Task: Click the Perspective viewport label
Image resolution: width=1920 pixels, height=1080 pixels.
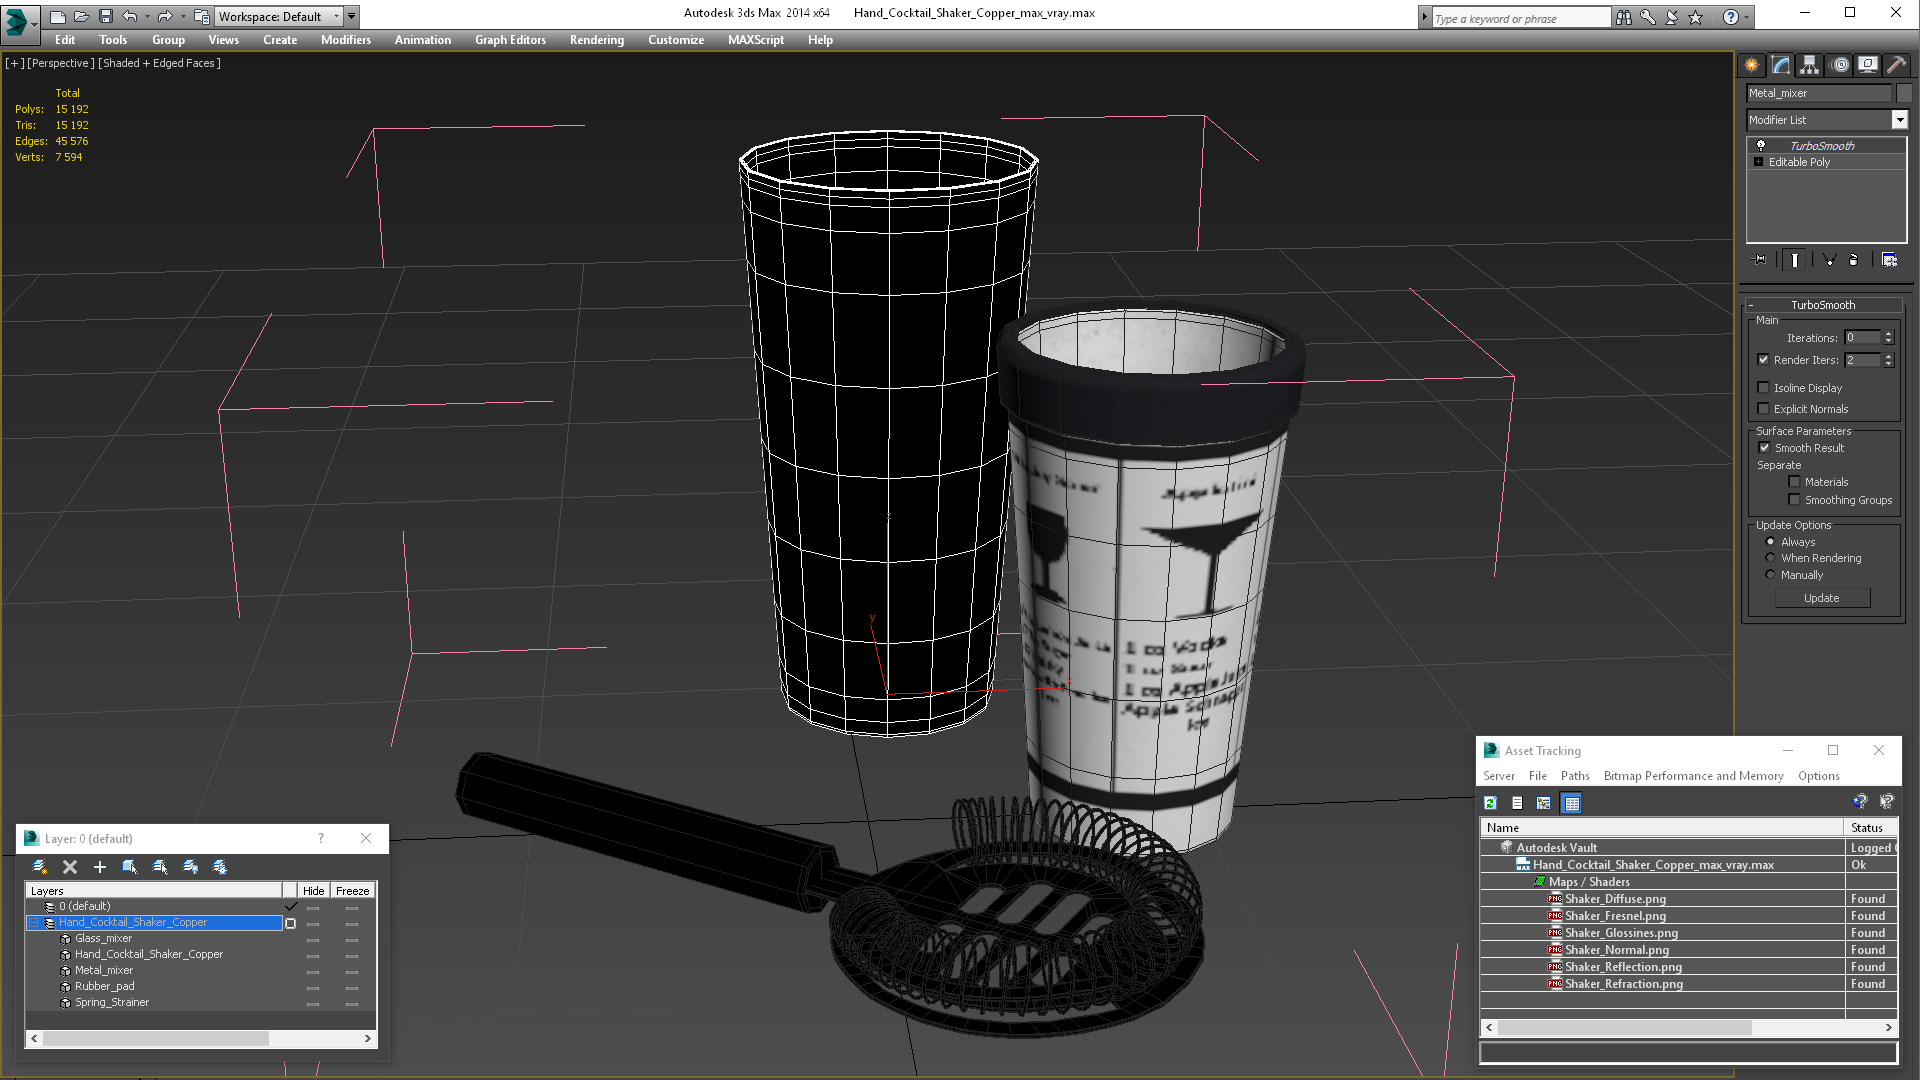Action: 61,63
